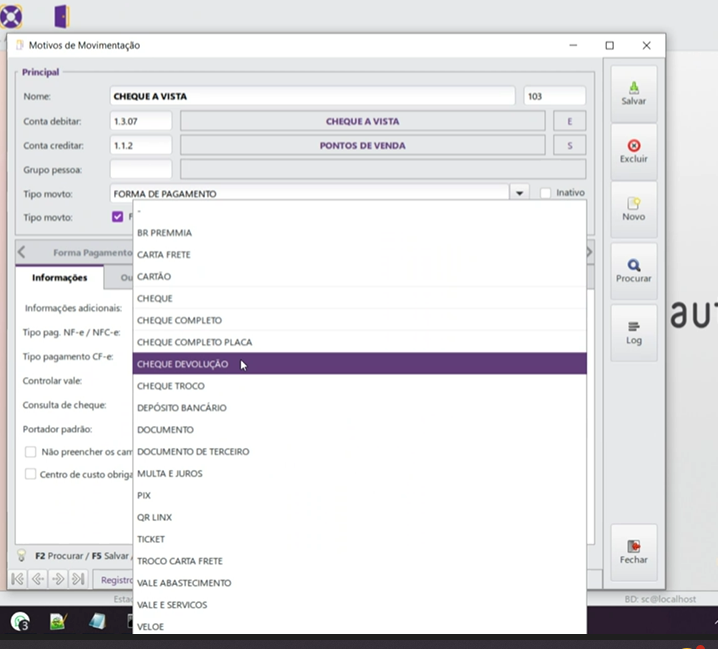The image size is (718, 649).
Task: Open the Log button
Action: point(634,333)
